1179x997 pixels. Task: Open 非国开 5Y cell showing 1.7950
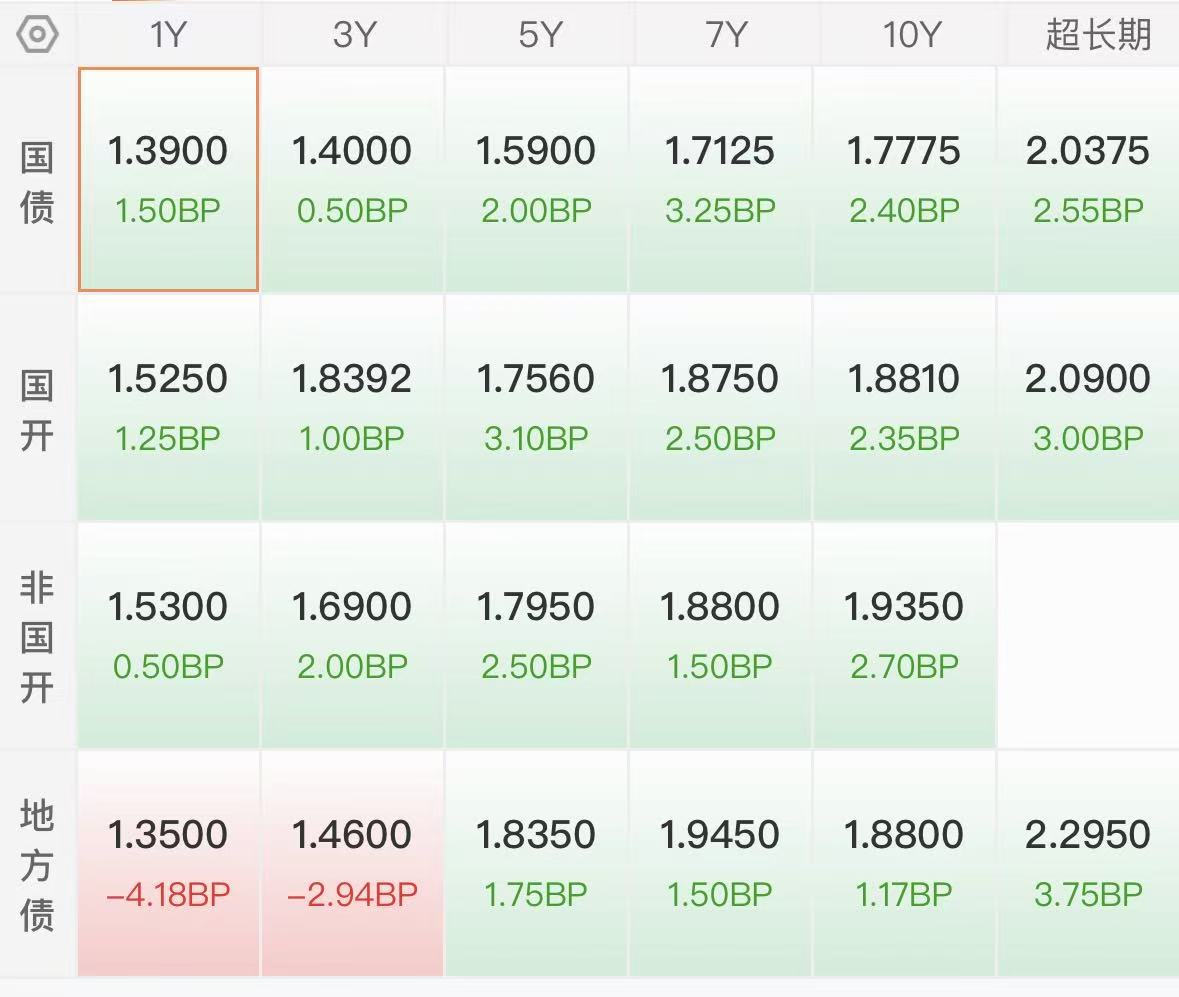pyautogui.click(x=536, y=635)
